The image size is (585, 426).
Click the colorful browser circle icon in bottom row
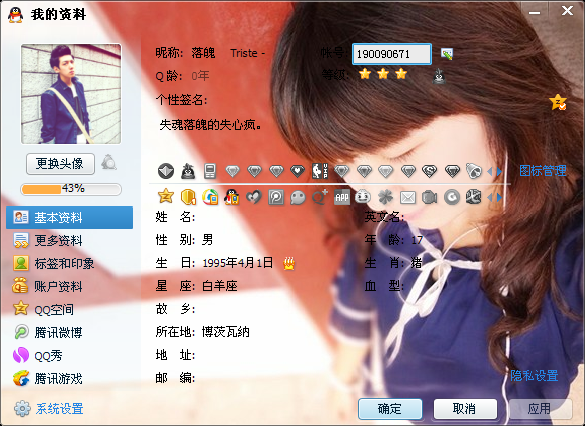(x=210, y=197)
